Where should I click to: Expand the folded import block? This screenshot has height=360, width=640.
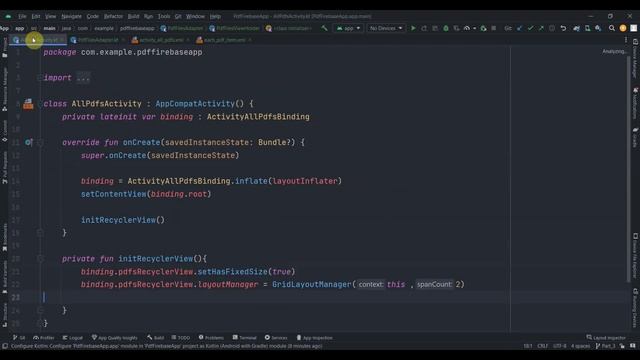pyautogui.click(x=83, y=78)
